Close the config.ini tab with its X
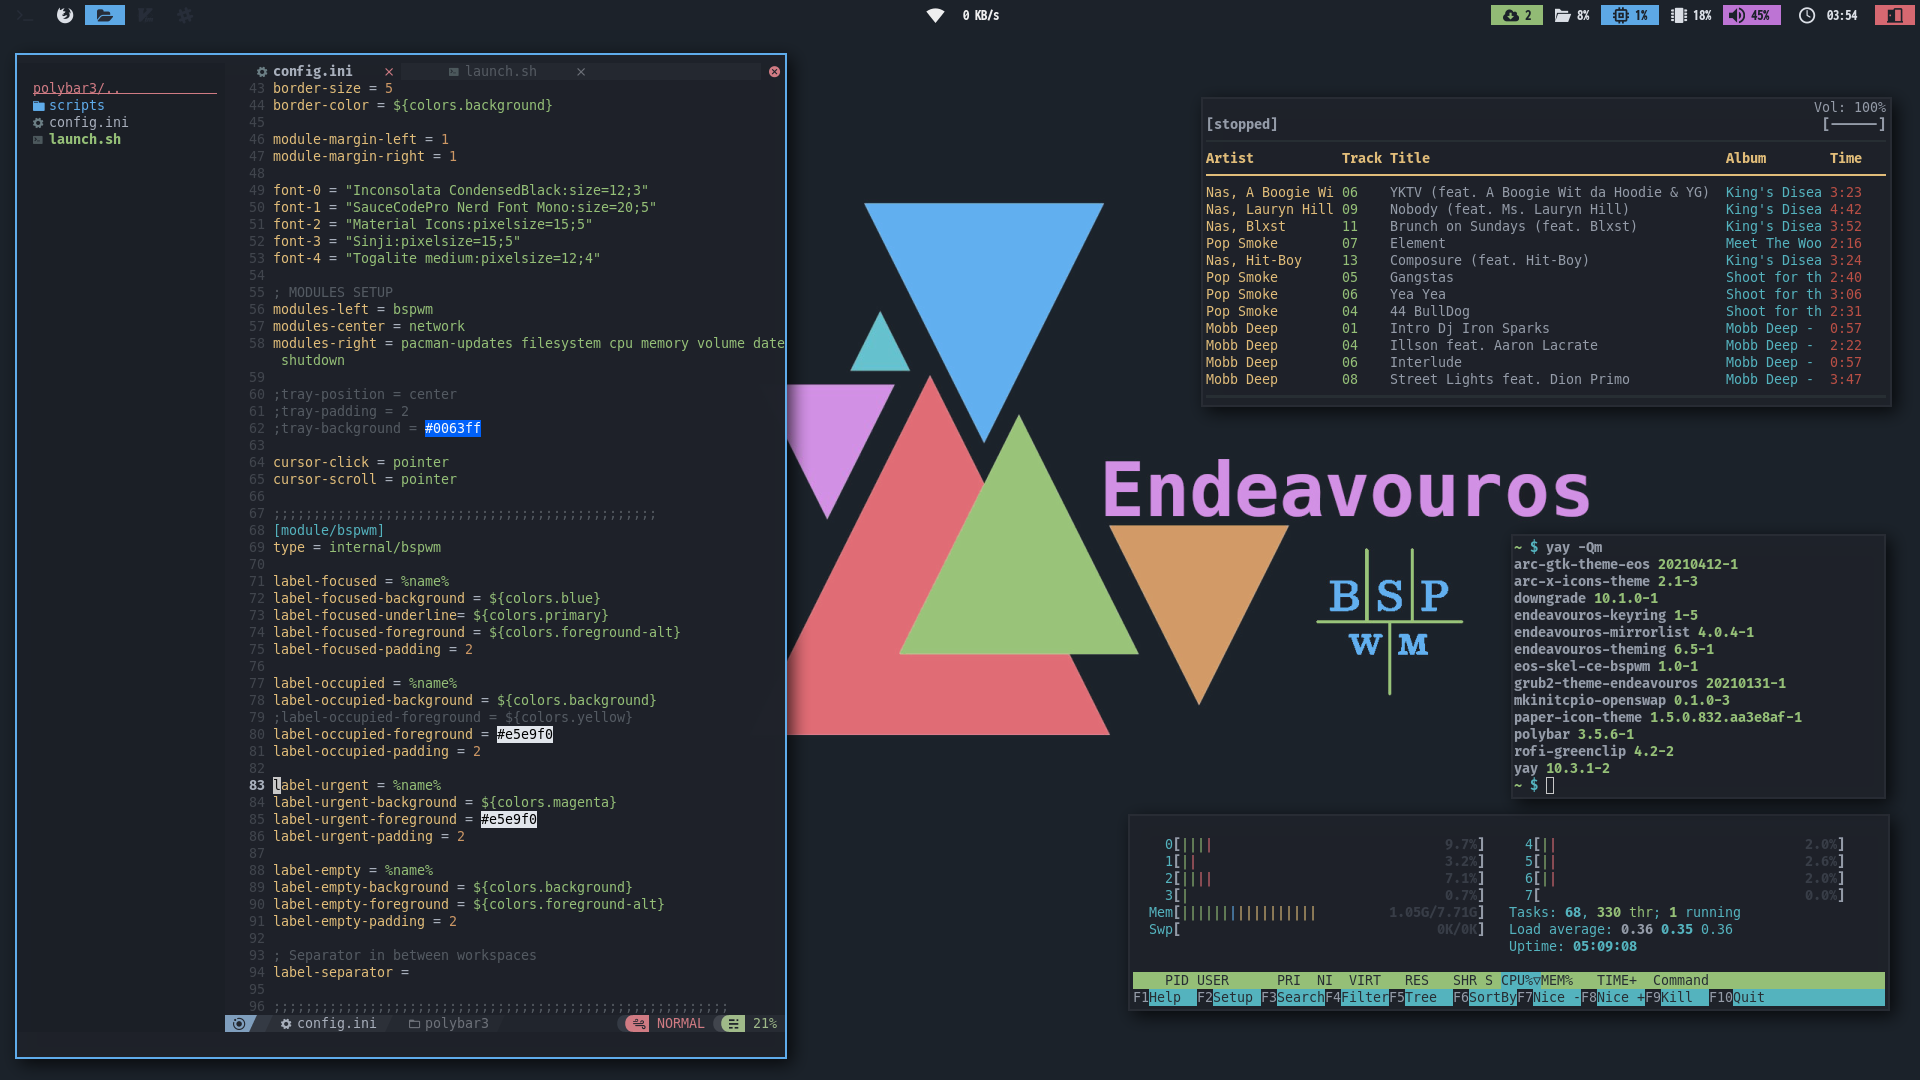This screenshot has width=1920, height=1080. click(x=389, y=72)
